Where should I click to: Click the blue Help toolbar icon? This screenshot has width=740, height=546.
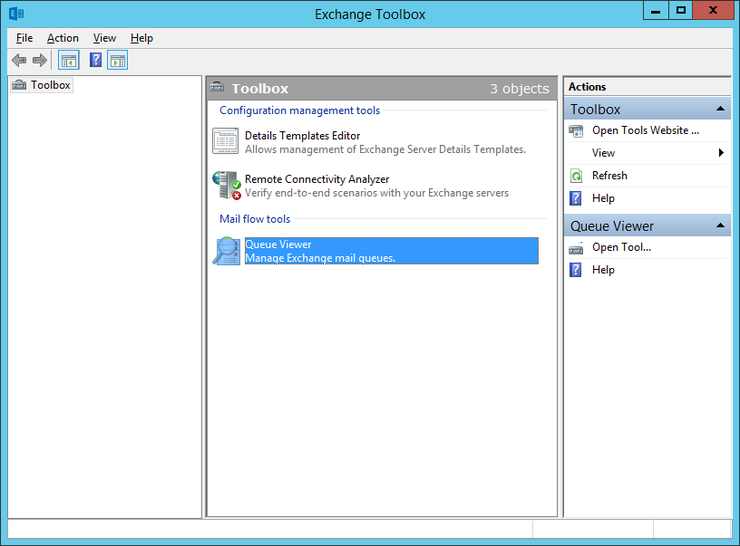(x=95, y=61)
